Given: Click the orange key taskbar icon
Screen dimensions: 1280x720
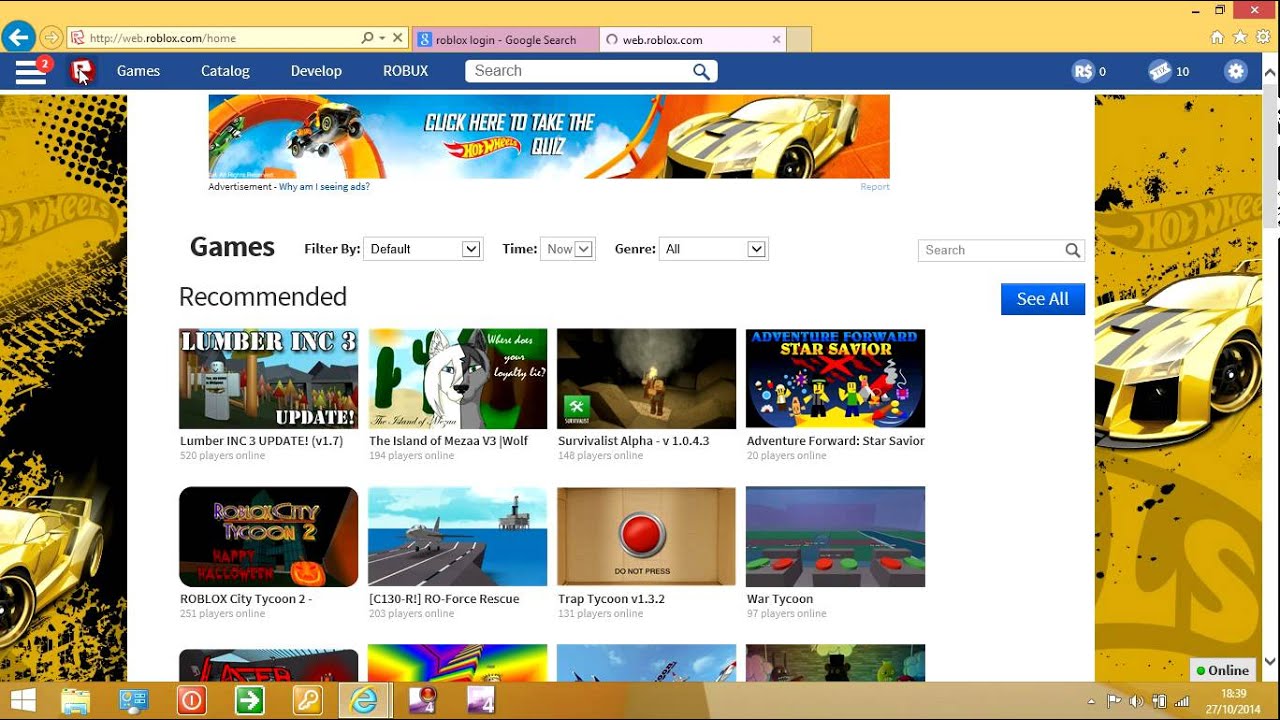Looking at the screenshot, I should click(x=306, y=700).
